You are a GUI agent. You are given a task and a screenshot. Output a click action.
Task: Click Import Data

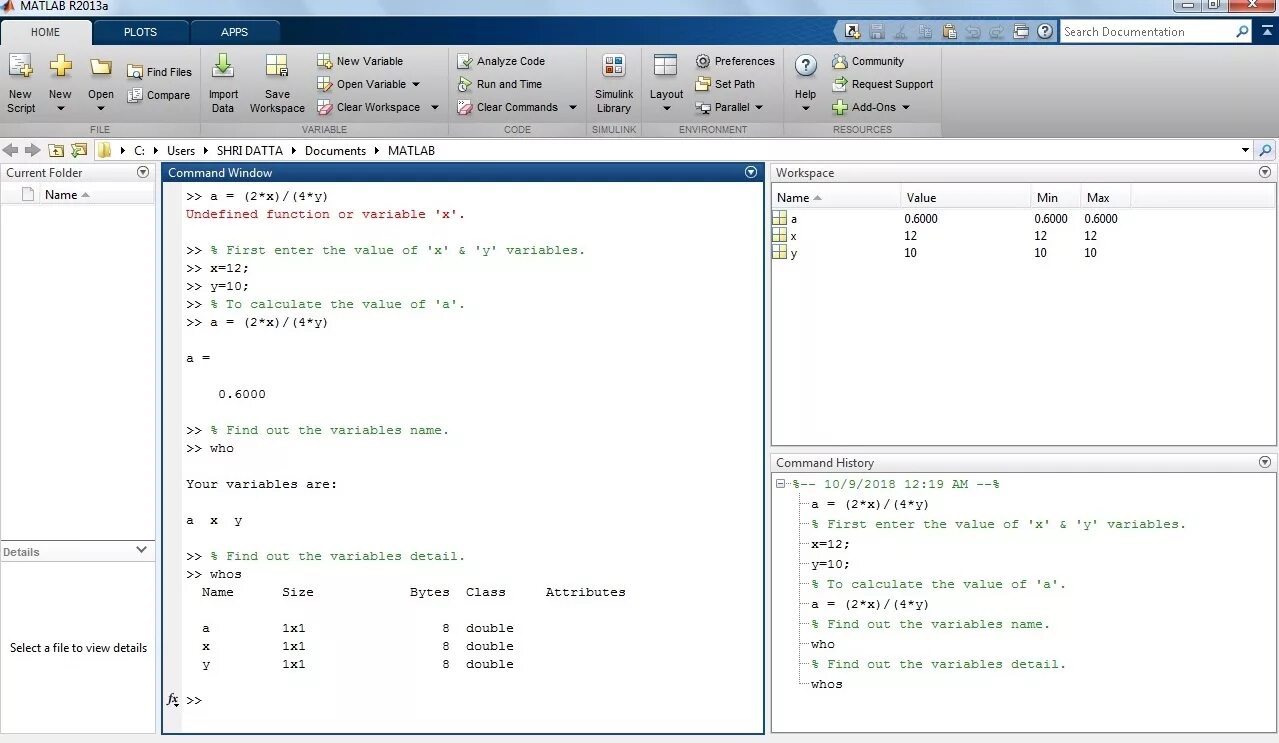point(223,84)
